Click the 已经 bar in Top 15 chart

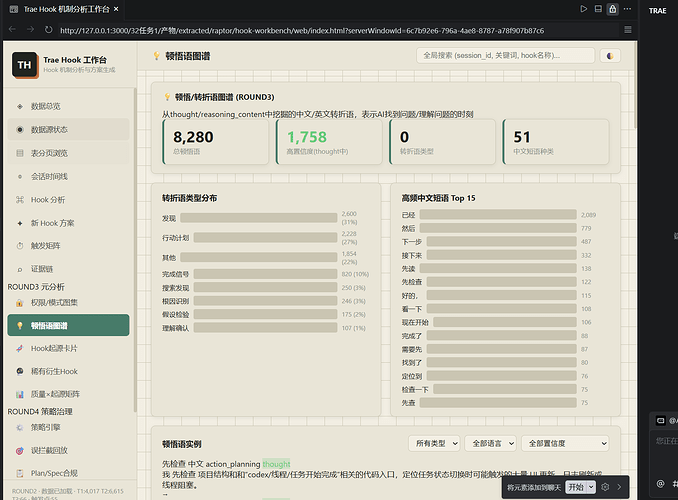tap(498, 215)
